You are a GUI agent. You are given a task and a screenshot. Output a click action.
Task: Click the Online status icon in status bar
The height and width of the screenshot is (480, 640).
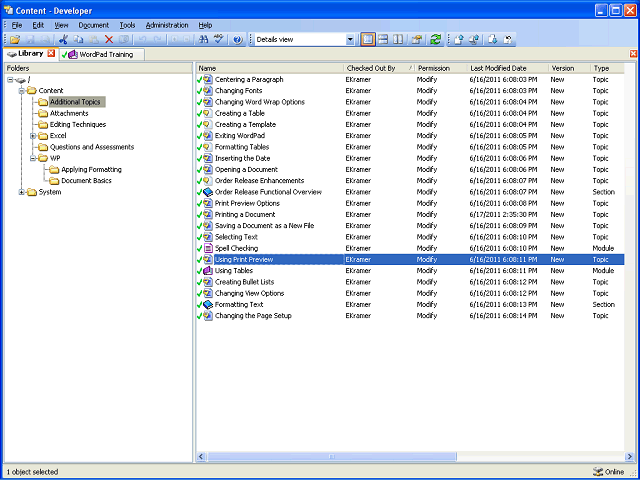[598, 471]
